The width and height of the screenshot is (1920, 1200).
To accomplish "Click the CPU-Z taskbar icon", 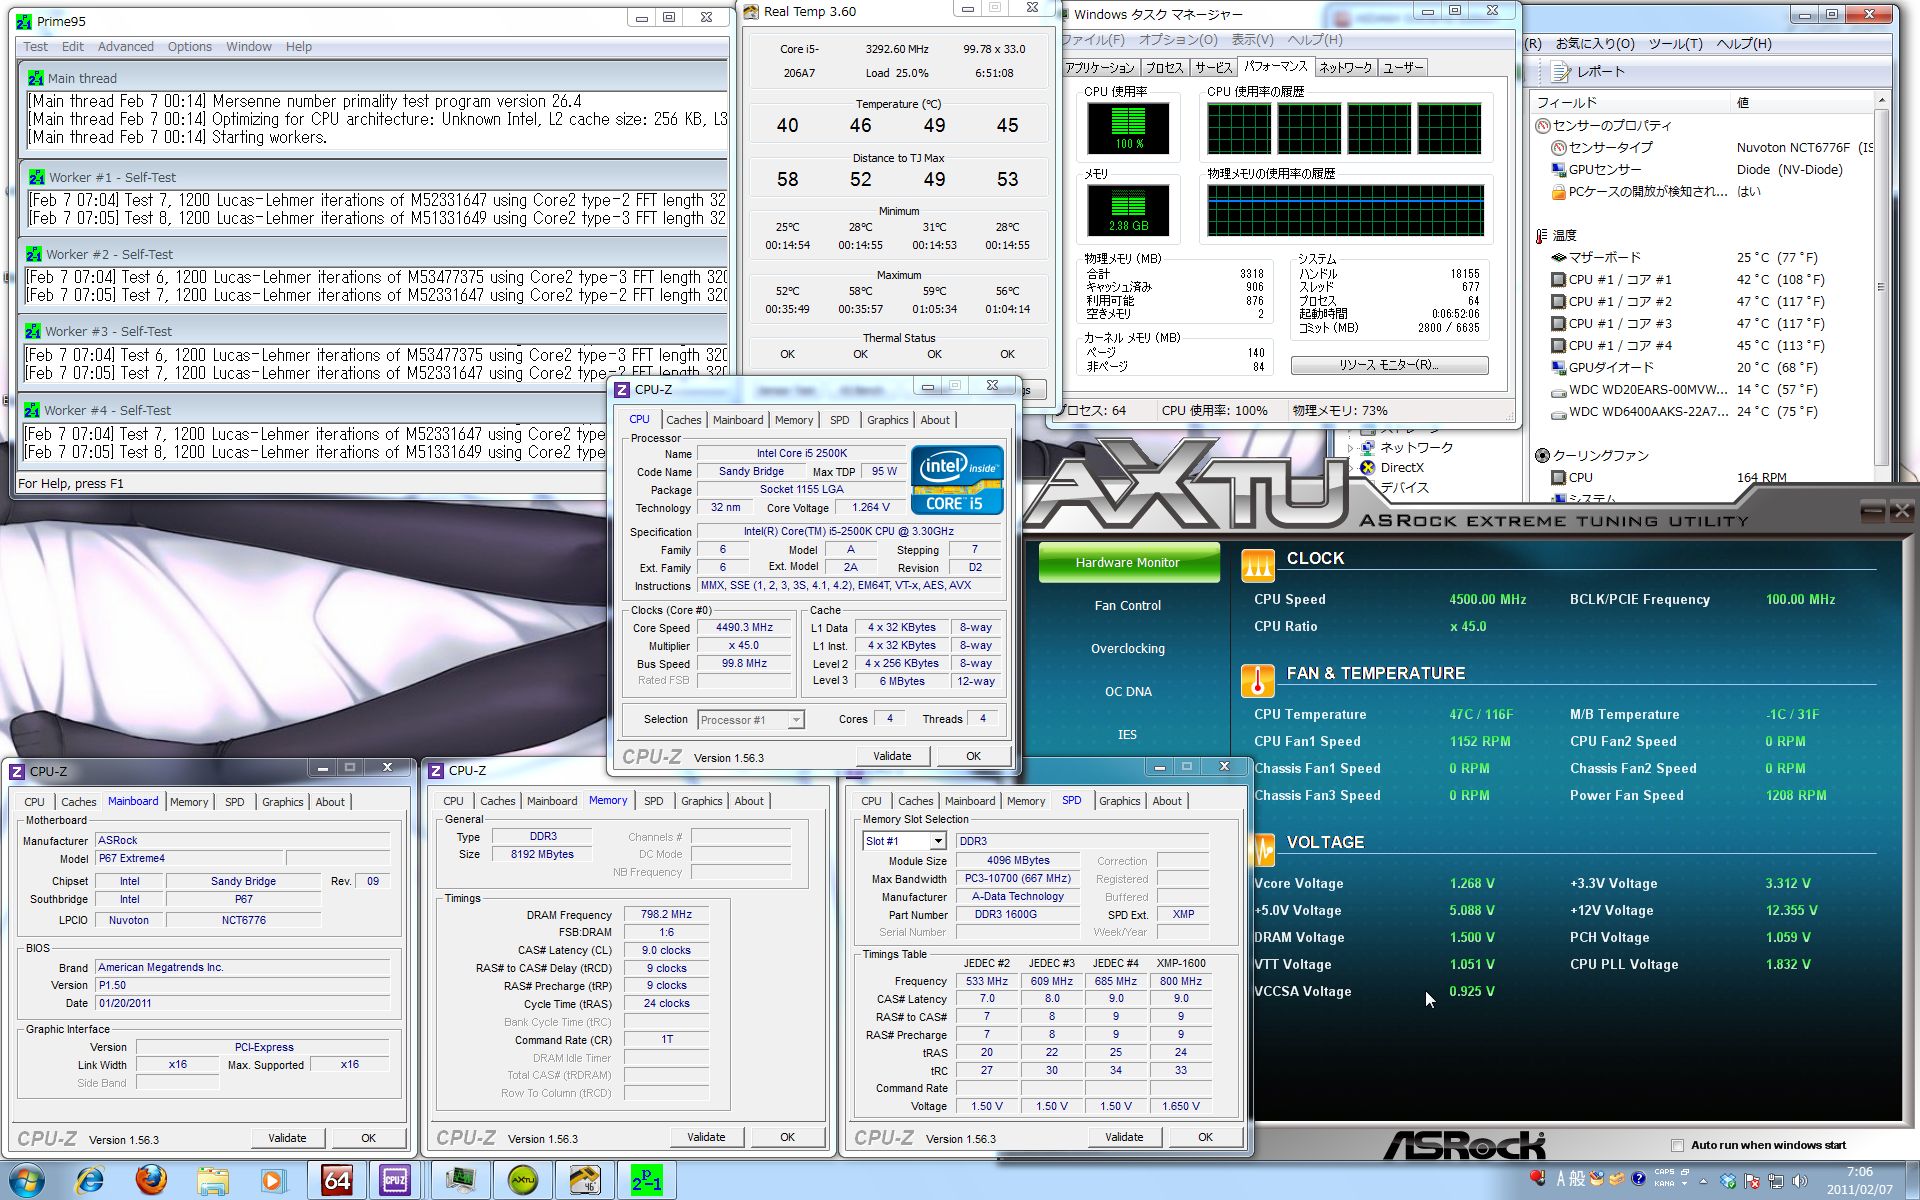I will 395,1180.
